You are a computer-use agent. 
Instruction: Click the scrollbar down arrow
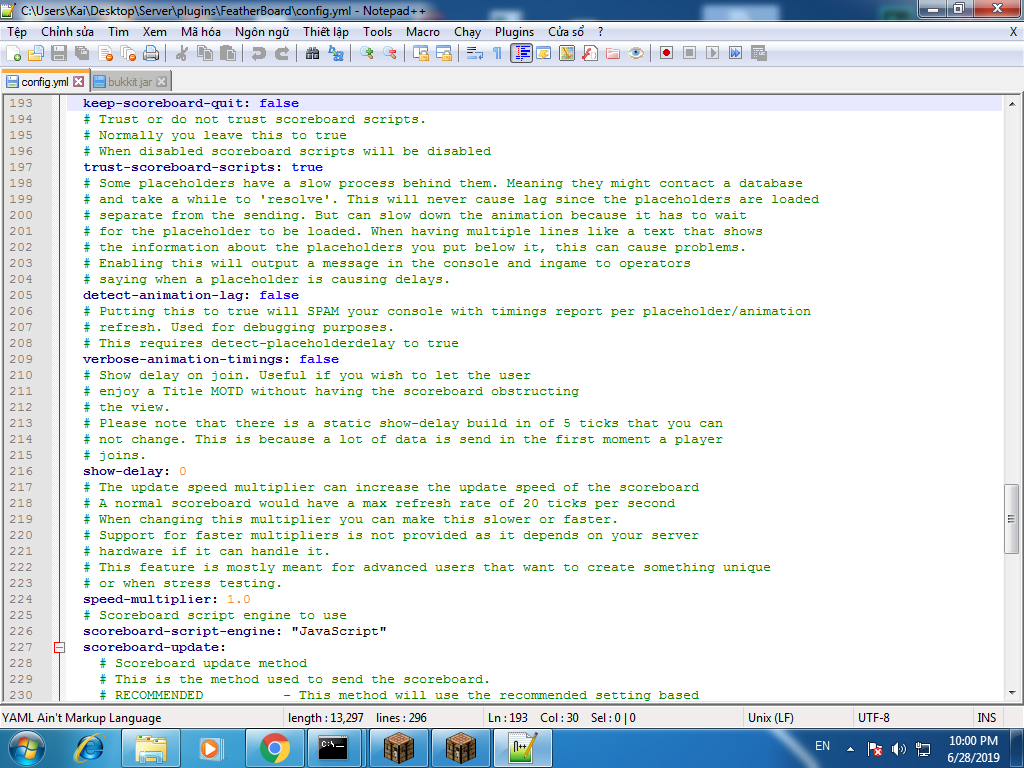pos(1011,693)
